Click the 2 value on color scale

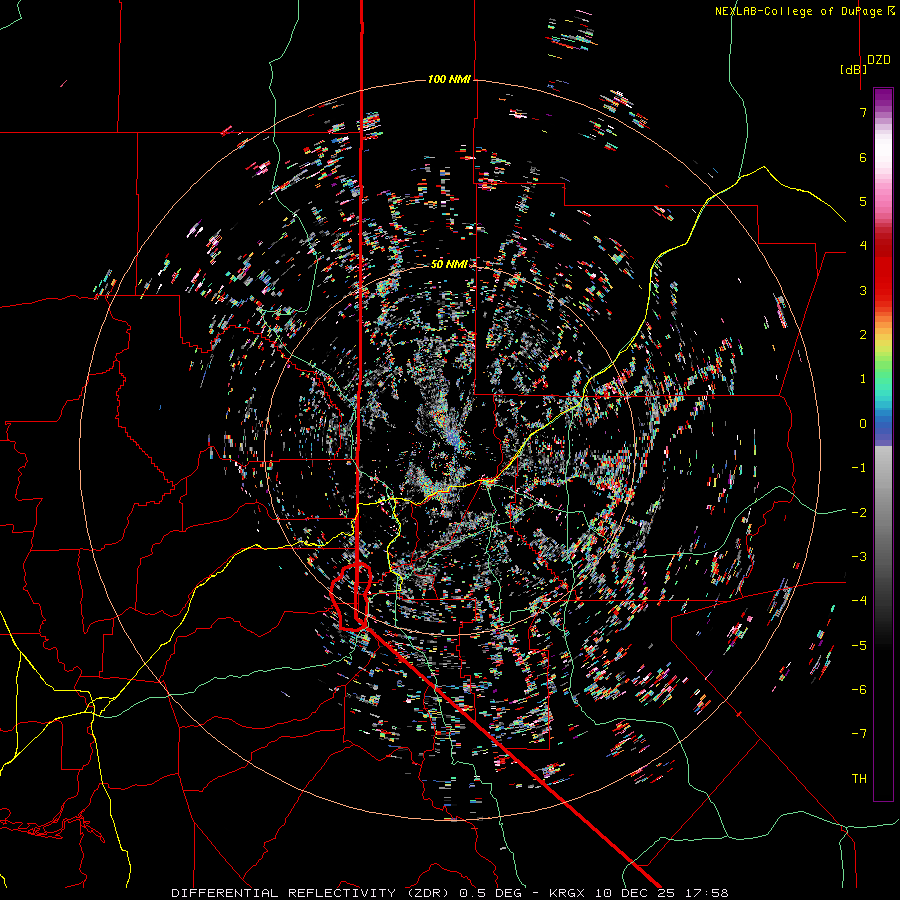(863, 335)
